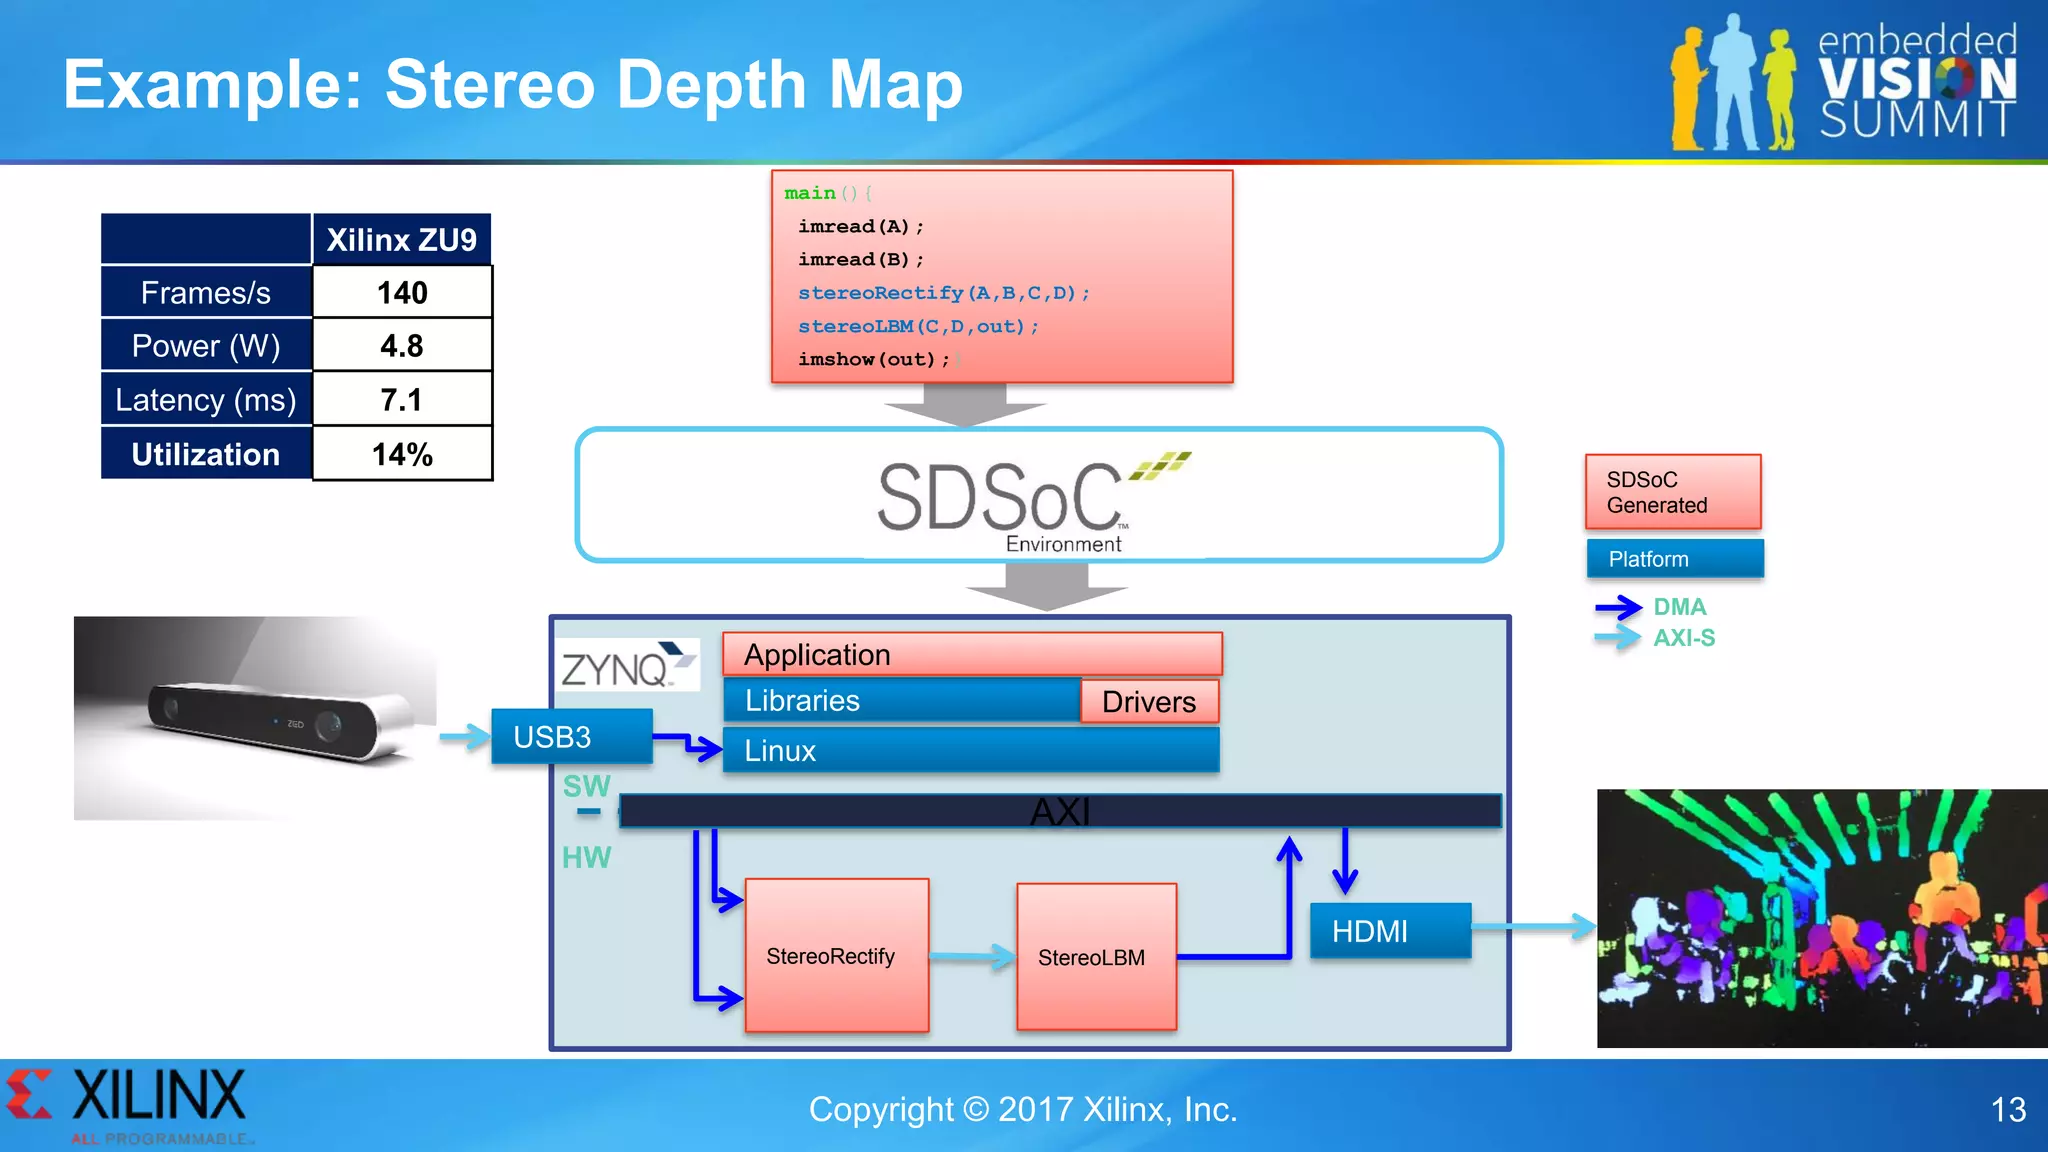2048x1152 pixels.
Task: Click the dark blue DMA arrow legend
Action: click(1617, 607)
